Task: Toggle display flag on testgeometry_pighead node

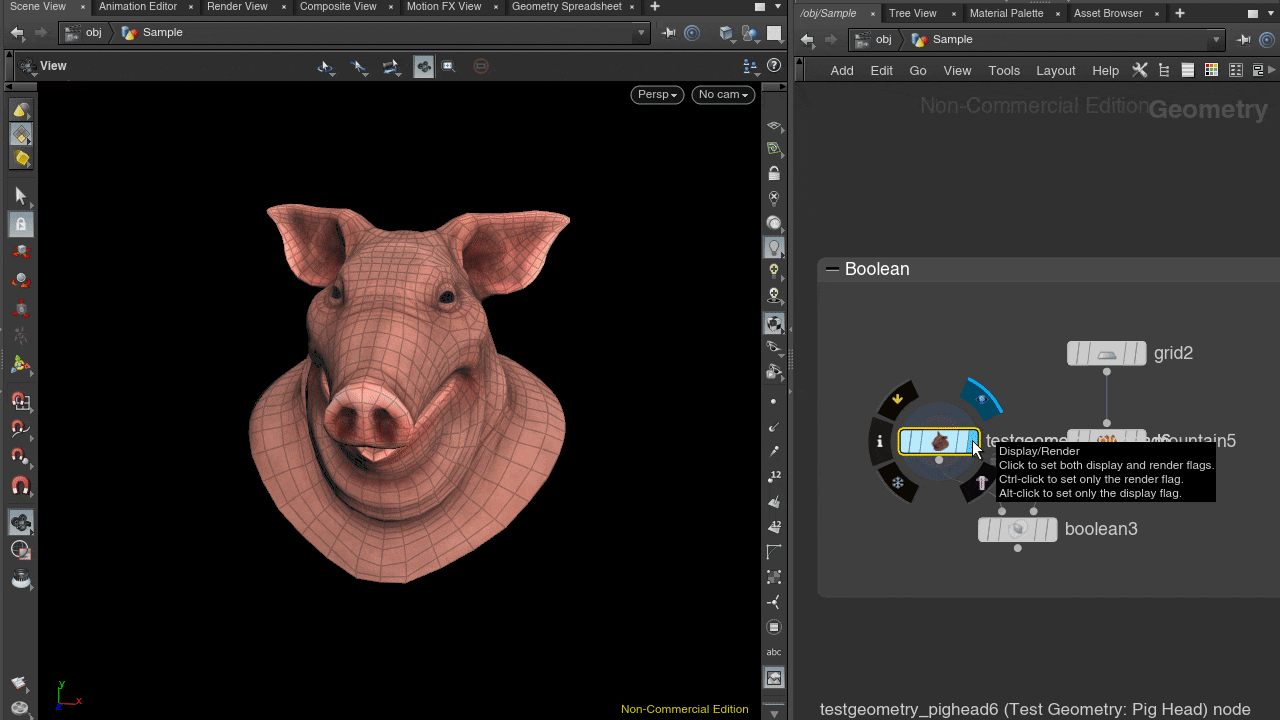Action: click(968, 441)
